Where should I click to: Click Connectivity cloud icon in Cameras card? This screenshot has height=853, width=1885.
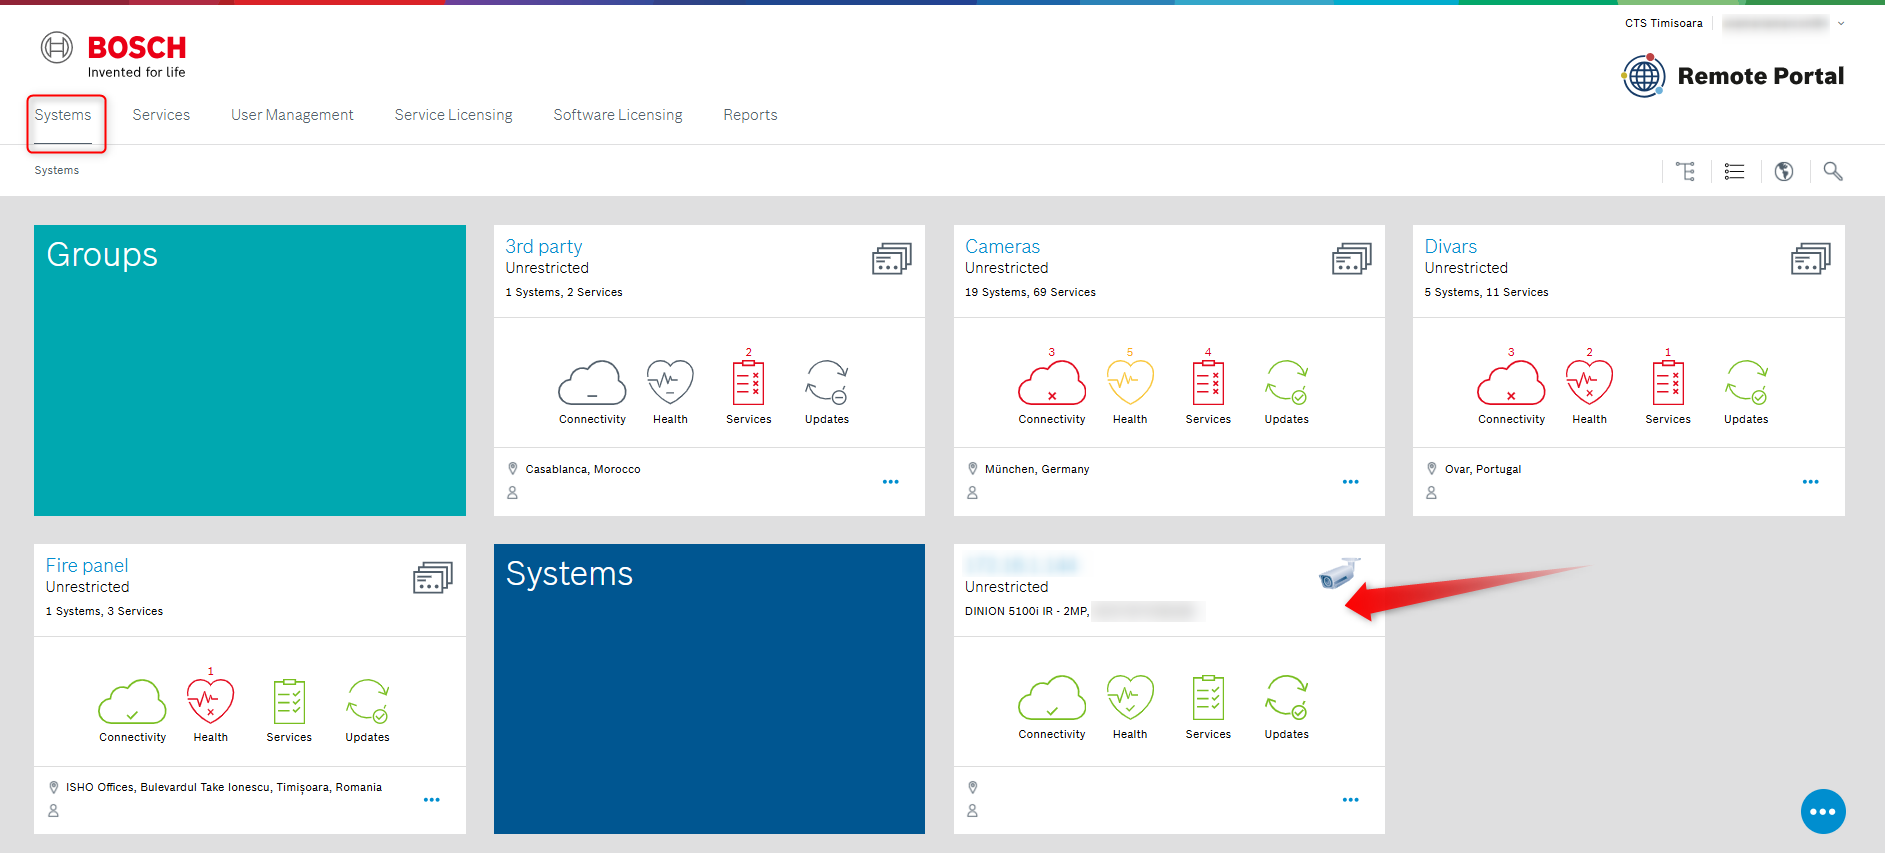coord(1051,384)
